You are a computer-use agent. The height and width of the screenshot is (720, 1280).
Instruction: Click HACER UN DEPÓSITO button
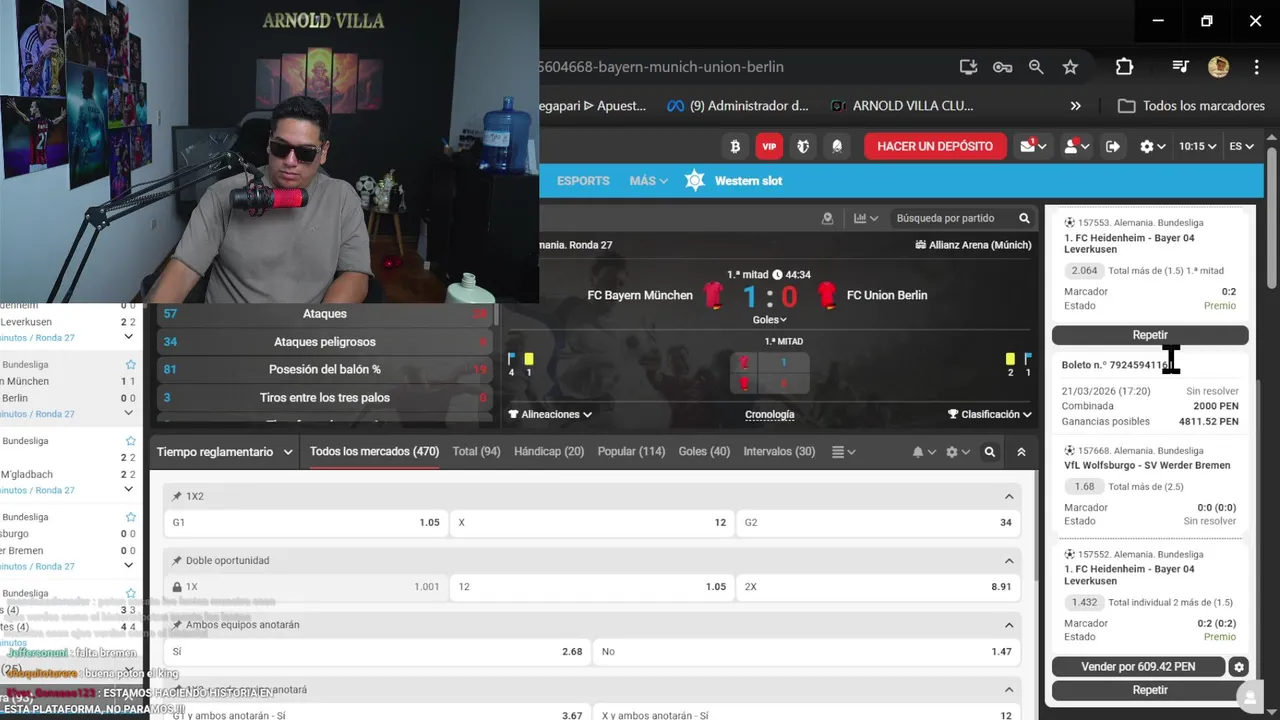tap(935, 146)
